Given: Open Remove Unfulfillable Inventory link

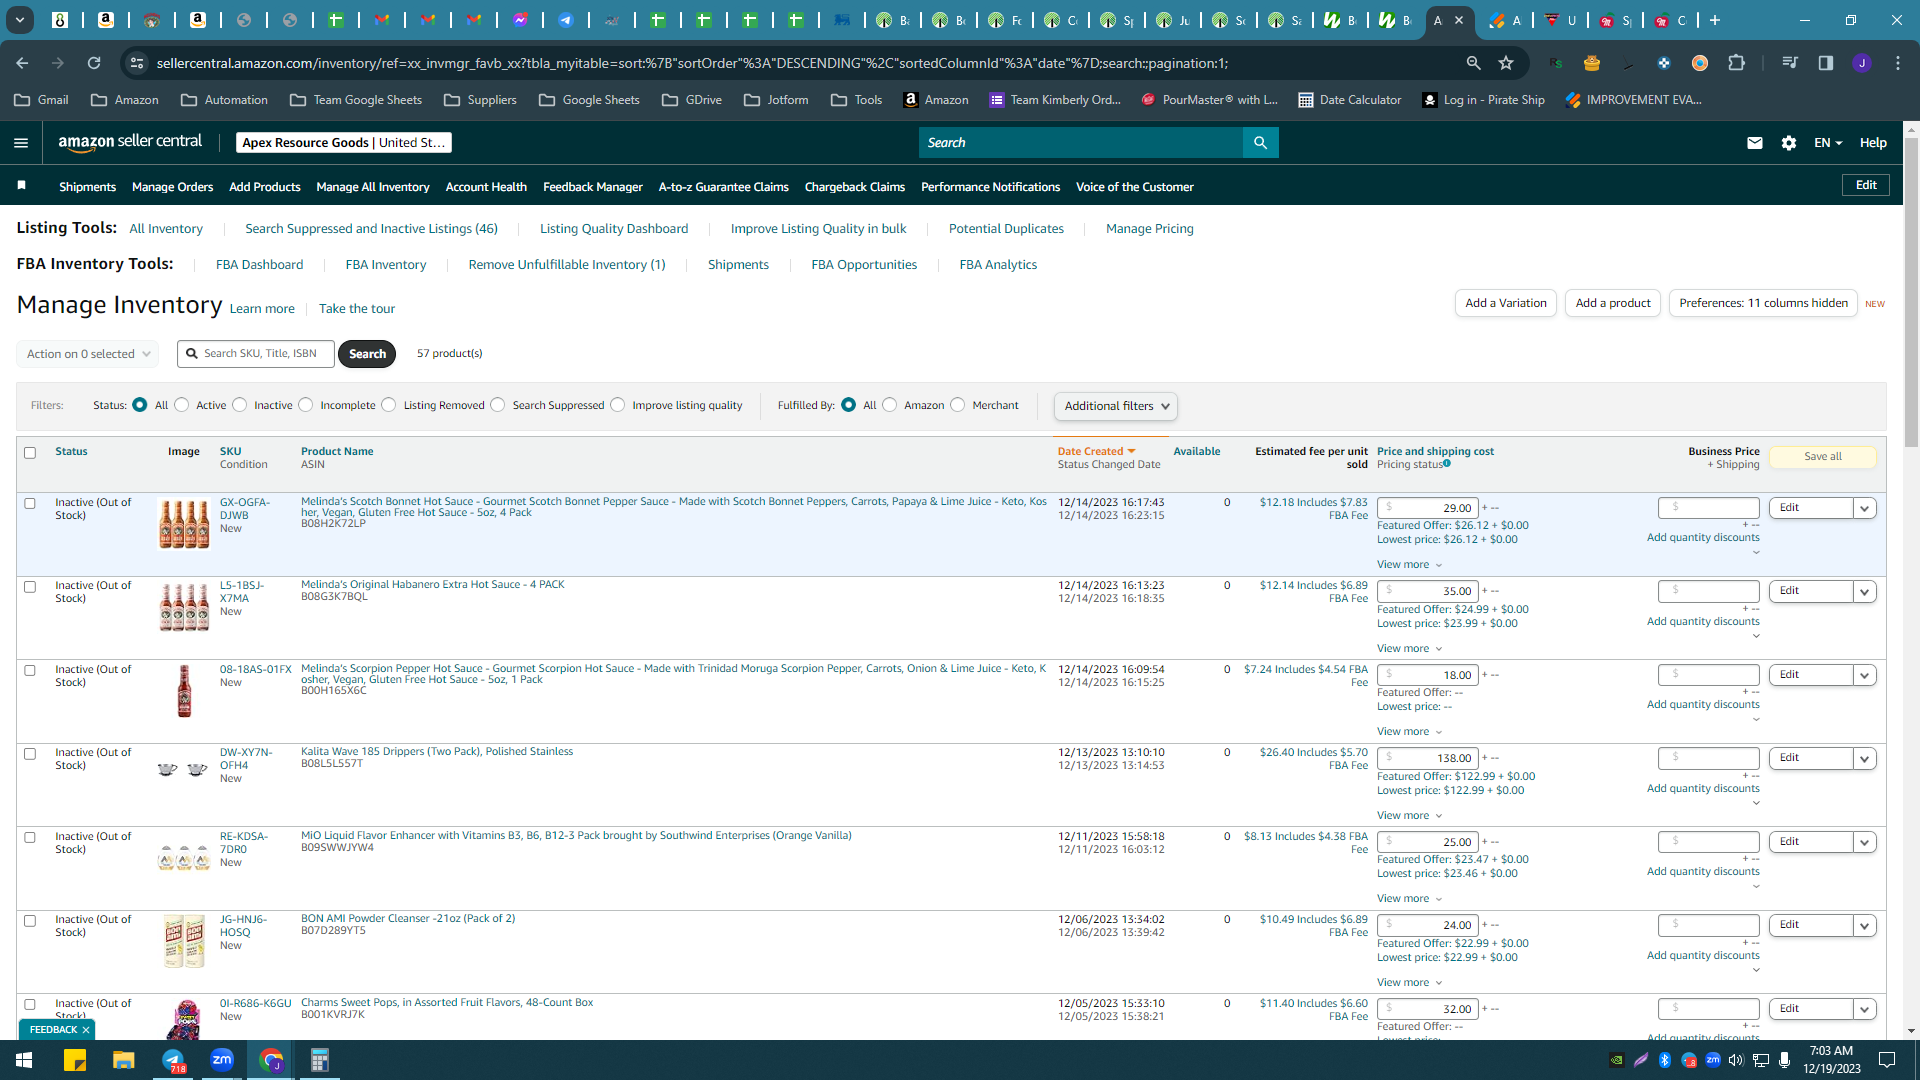Looking at the screenshot, I should [567, 265].
